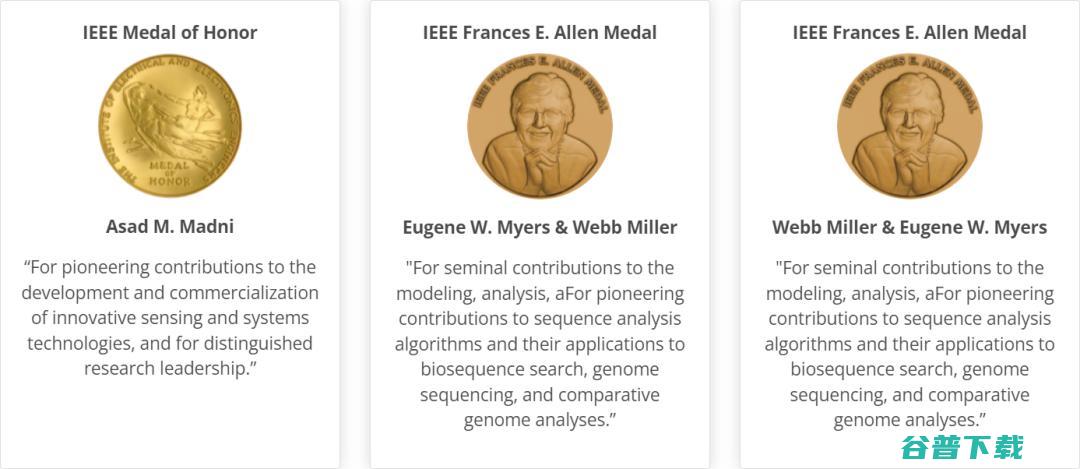Open the IEEE Medal of Honor heading
The image size is (1080, 469).
[x=169, y=32]
